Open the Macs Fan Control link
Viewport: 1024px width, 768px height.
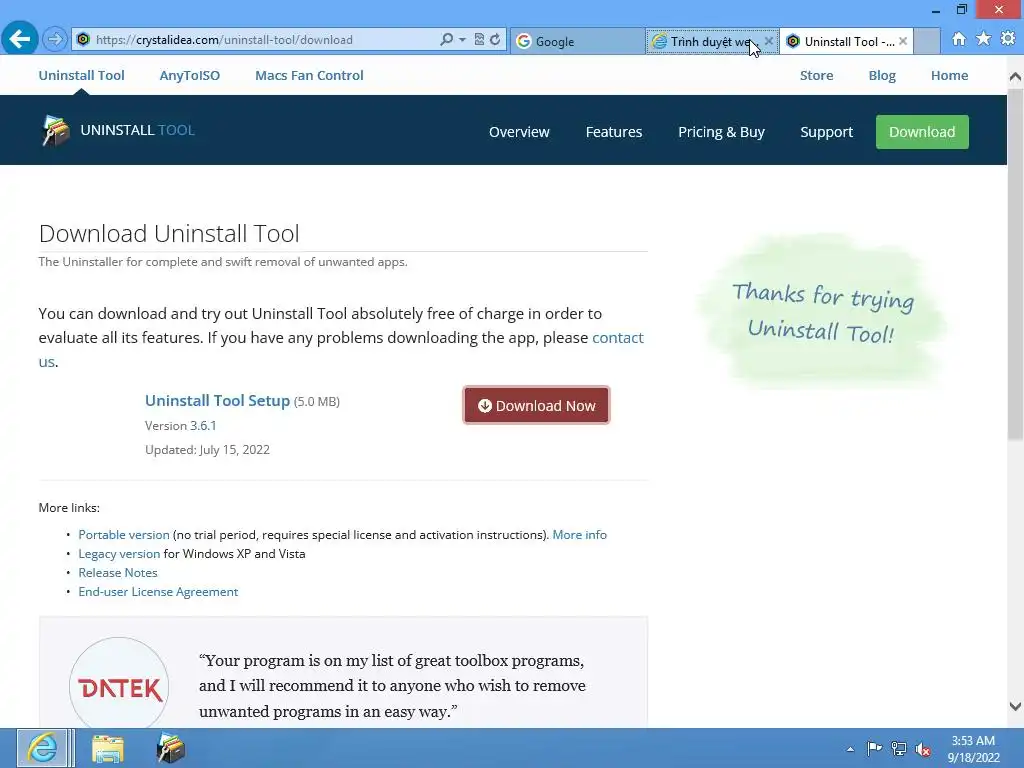coord(309,75)
